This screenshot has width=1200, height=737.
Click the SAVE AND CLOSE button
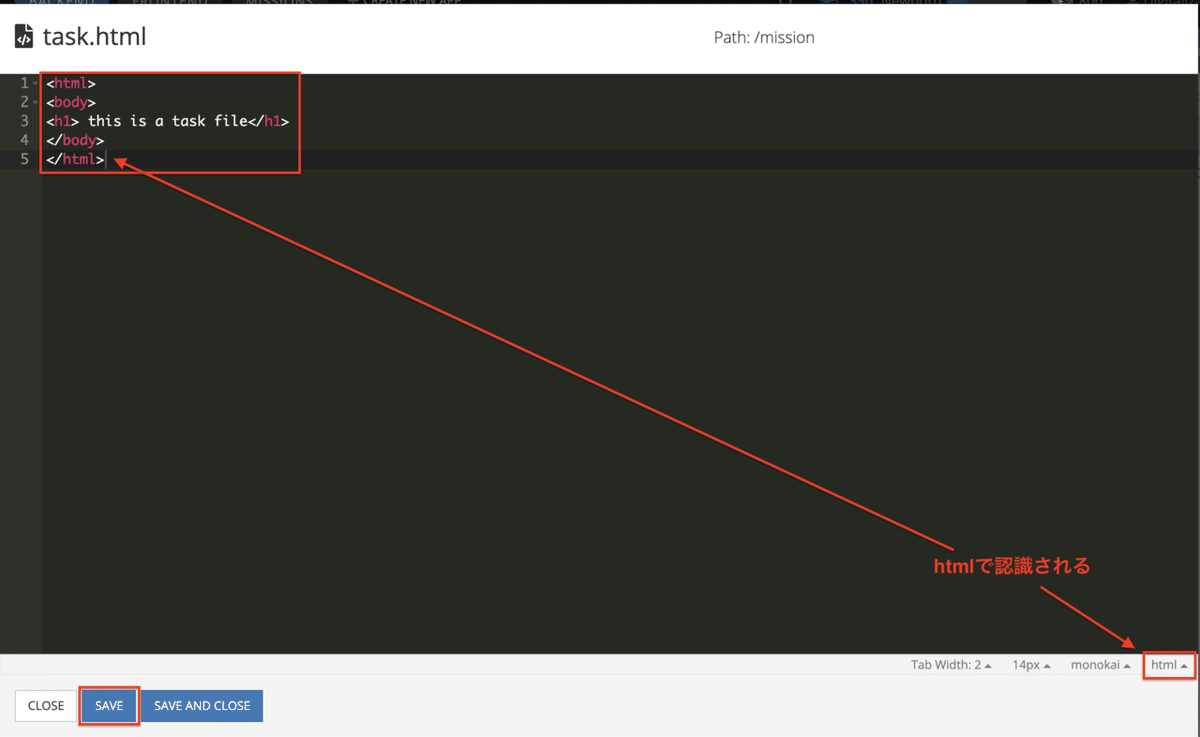[x=202, y=706]
